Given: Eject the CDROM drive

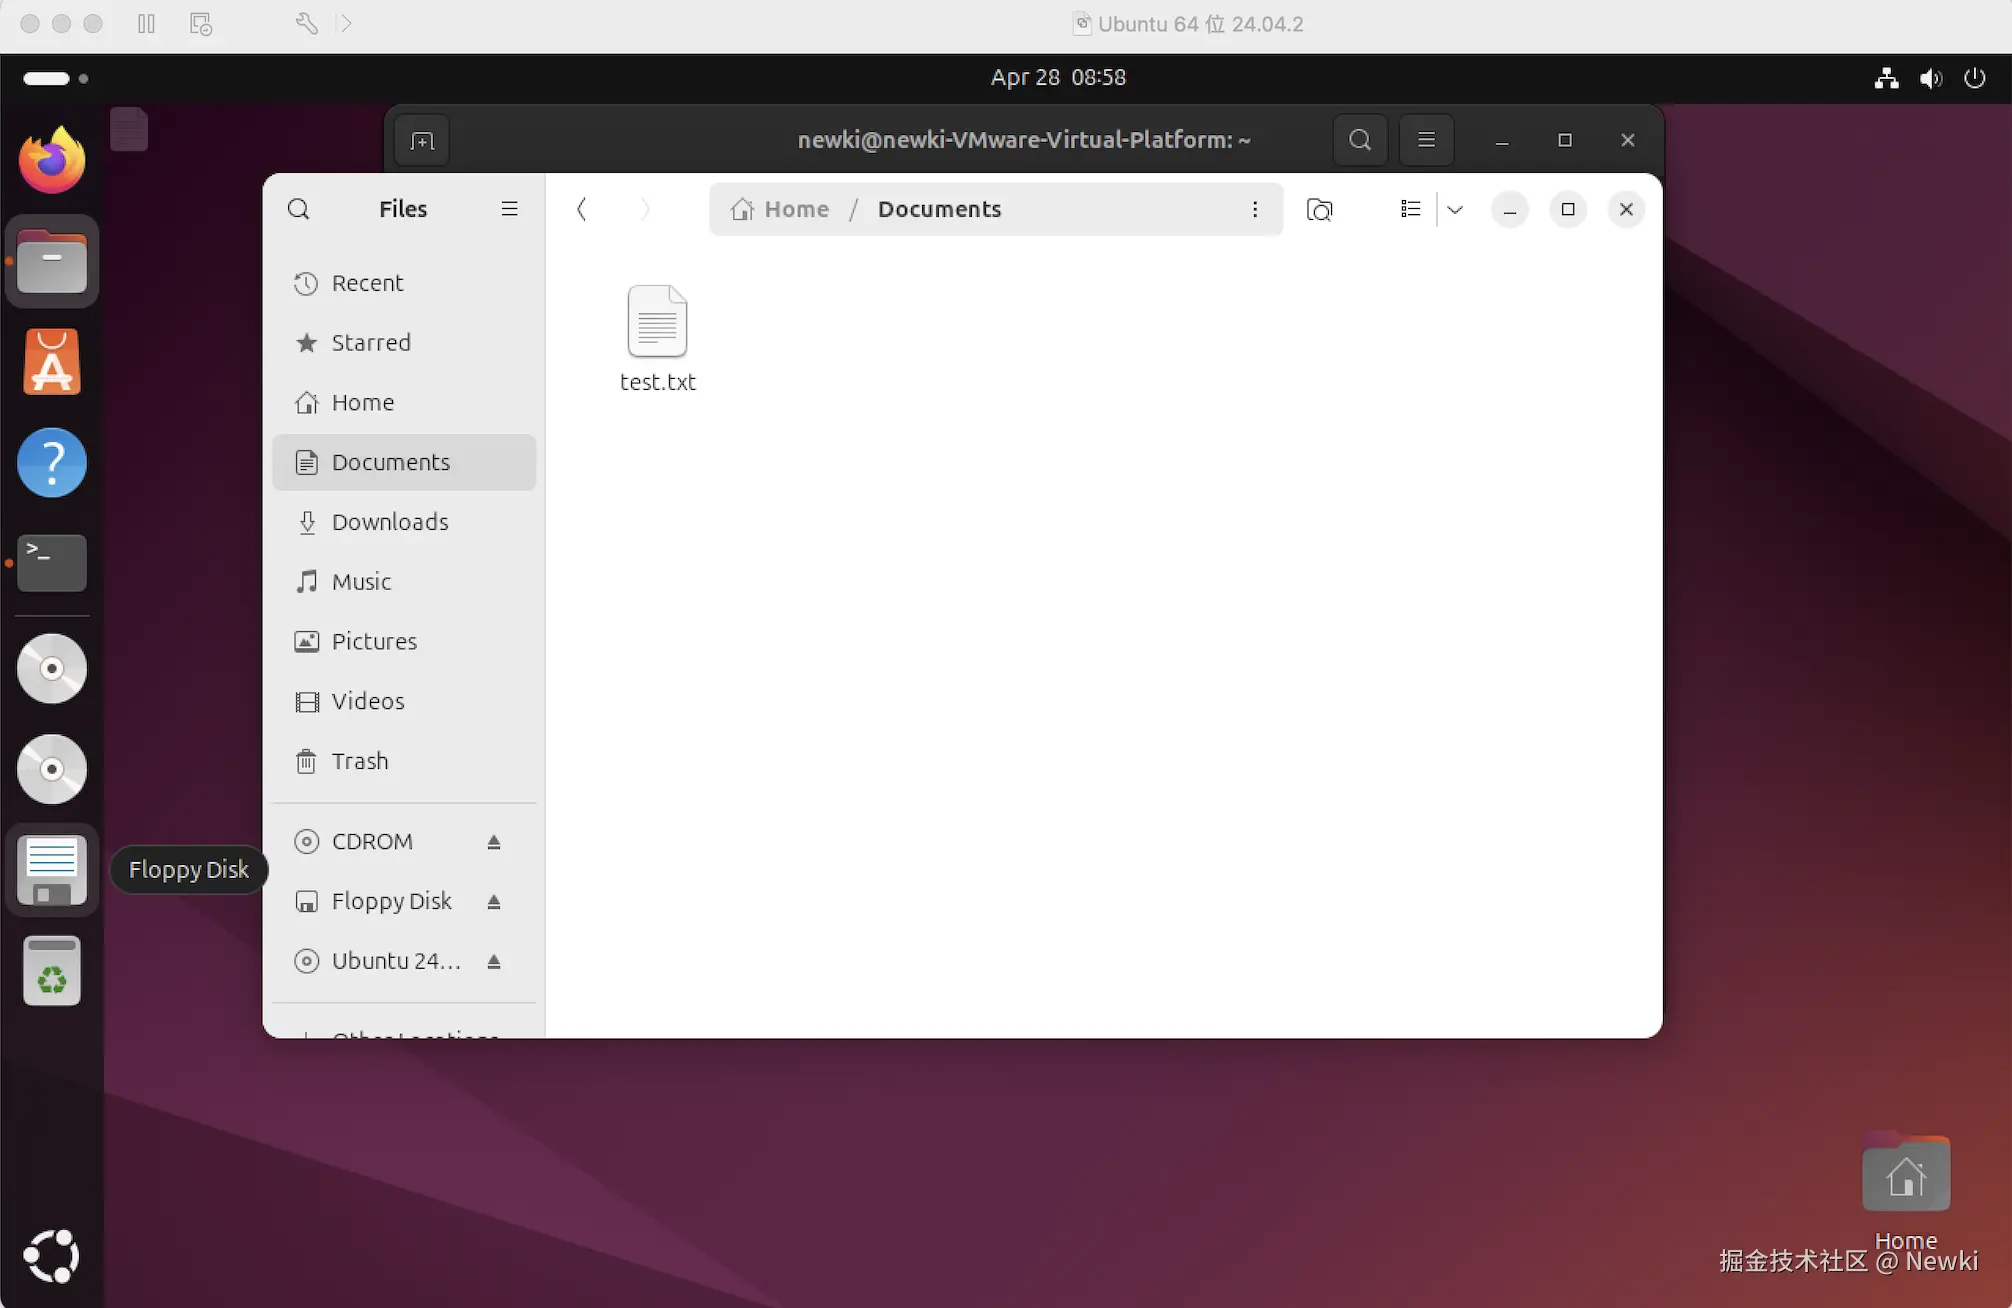Looking at the screenshot, I should [493, 842].
